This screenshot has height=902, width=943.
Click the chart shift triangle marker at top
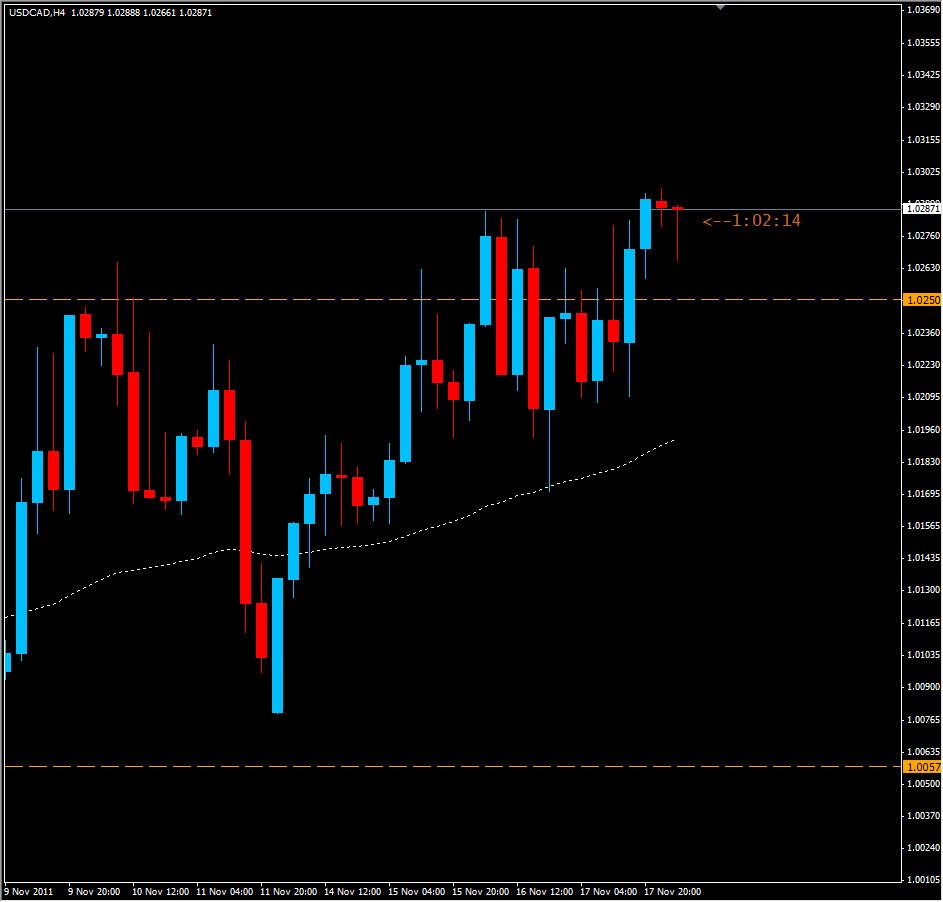(720, 7)
